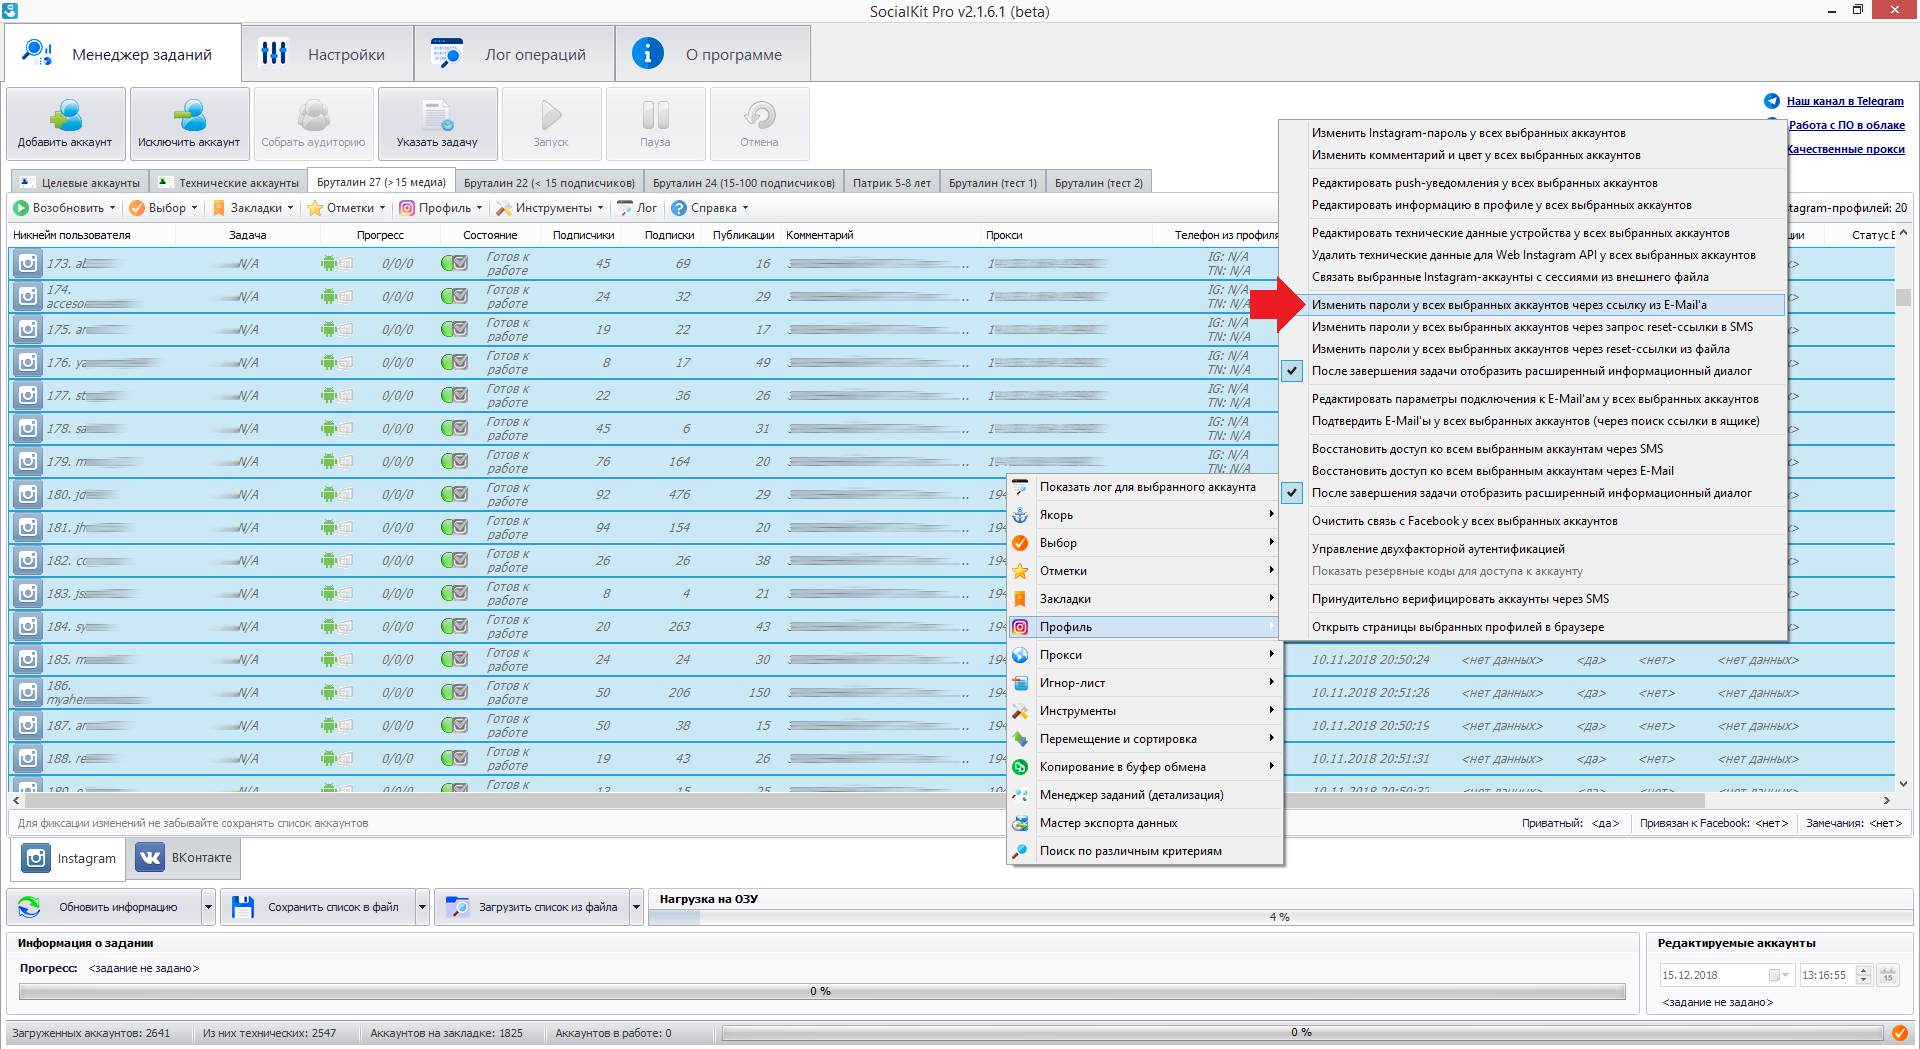Expand the Возобновить dropdown

(112, 208)
